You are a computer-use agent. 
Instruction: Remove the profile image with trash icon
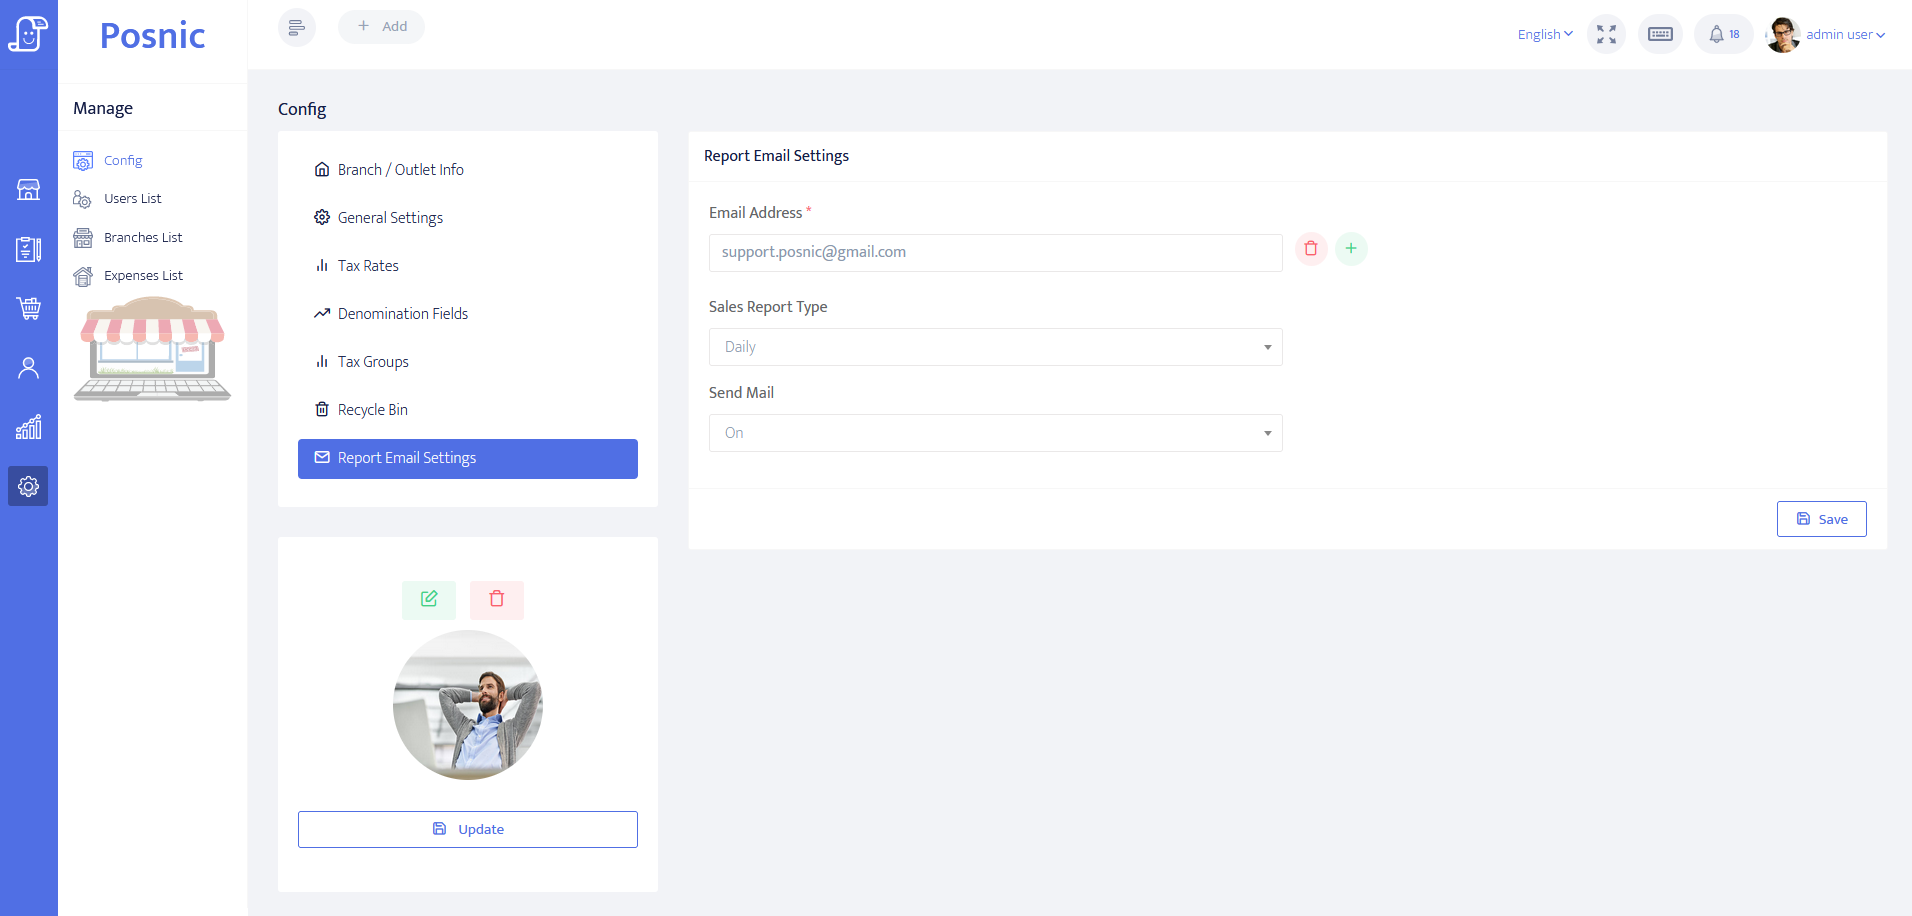coord(497,599)
